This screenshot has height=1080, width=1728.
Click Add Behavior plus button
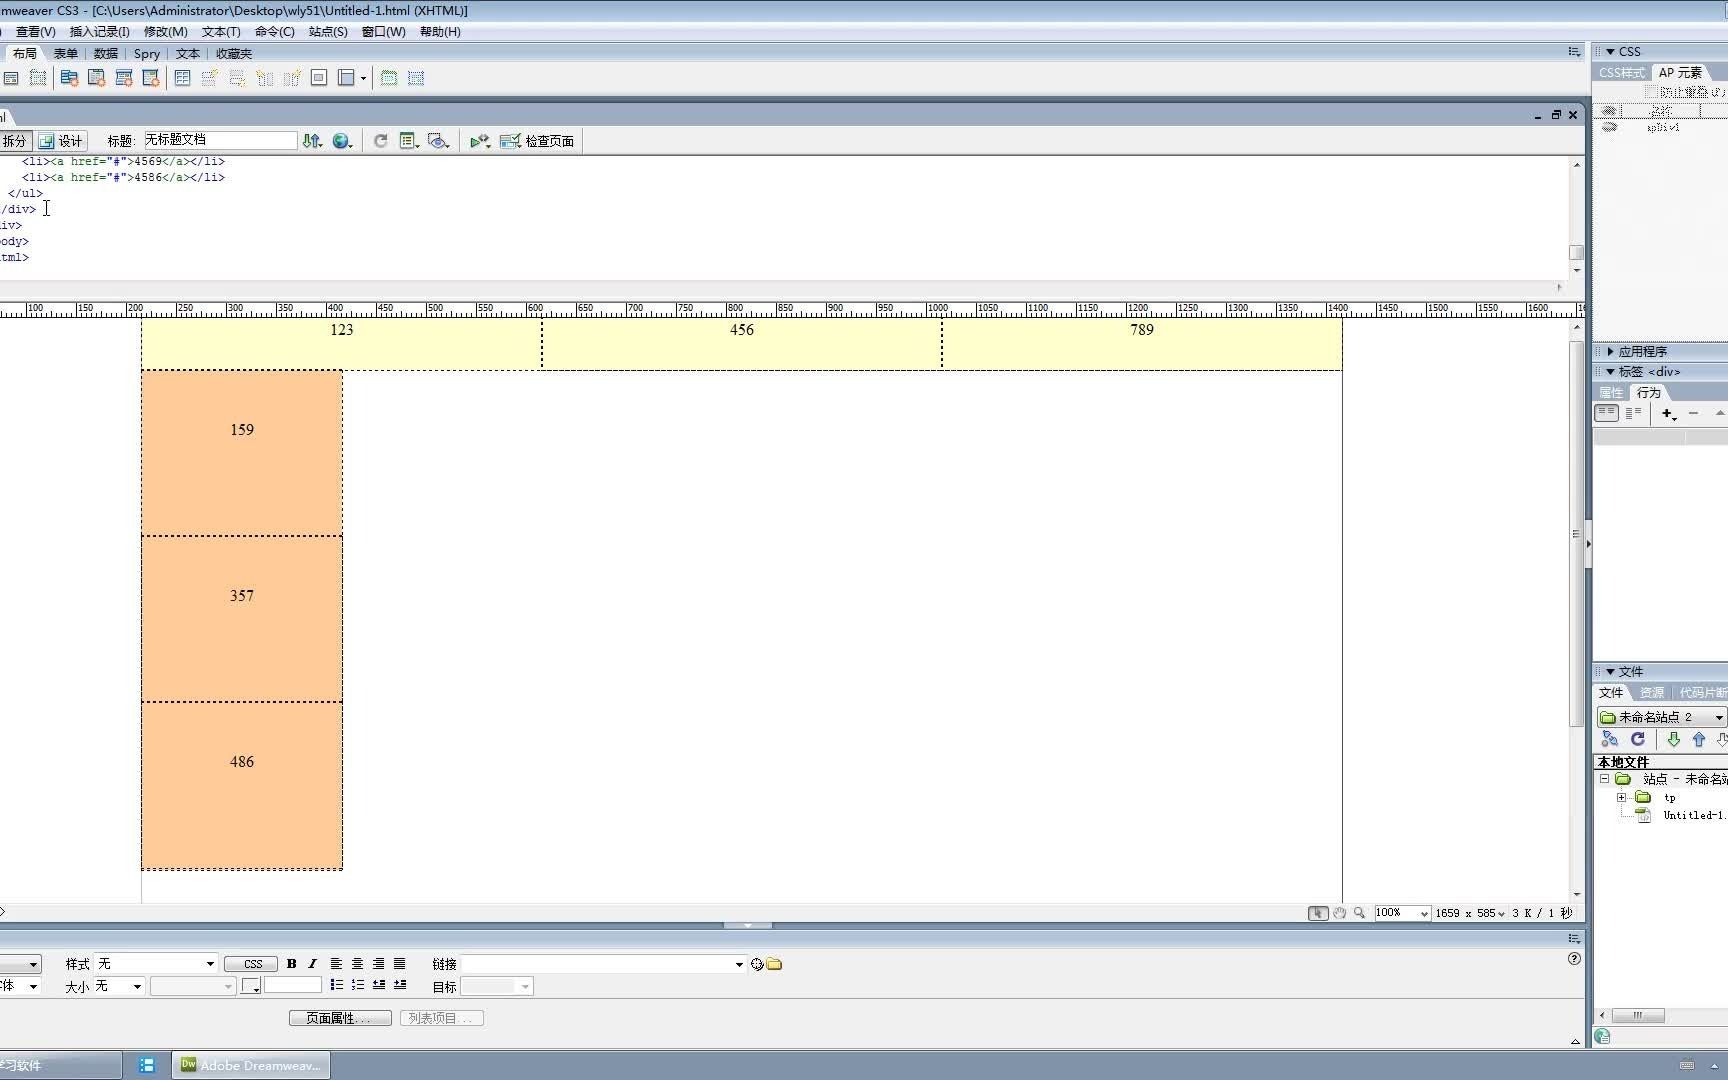point(1668,413)
